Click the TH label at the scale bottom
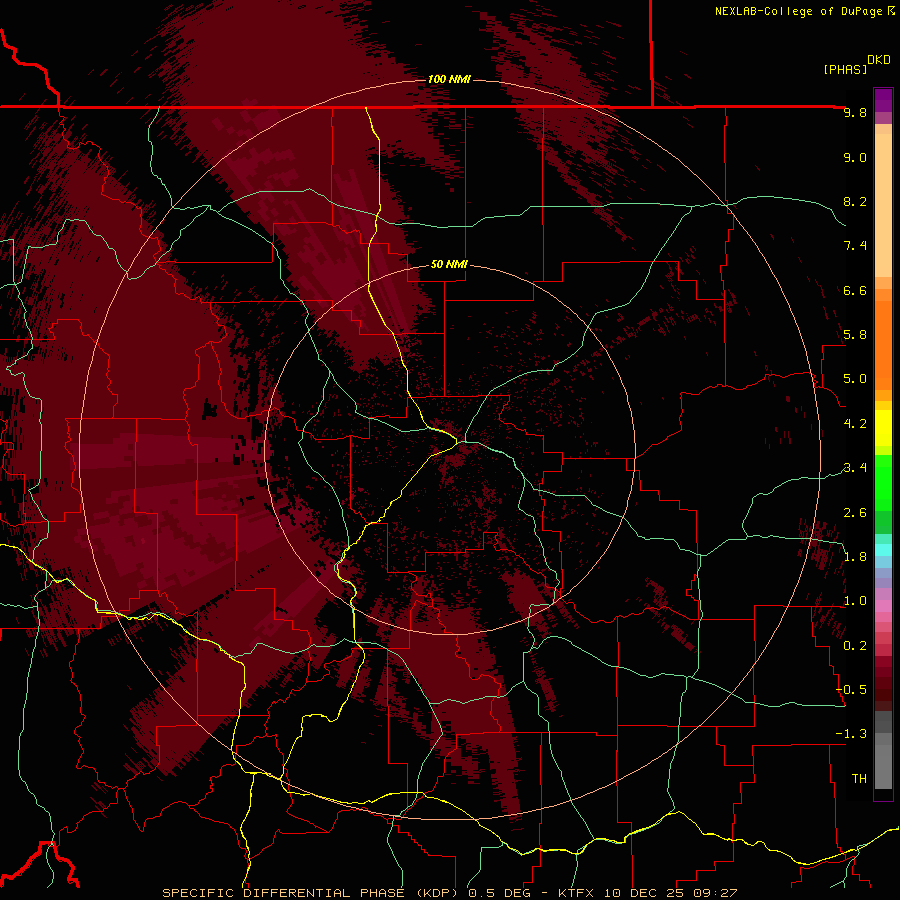This screenshot has height=900, width=900. pos(859,779)
